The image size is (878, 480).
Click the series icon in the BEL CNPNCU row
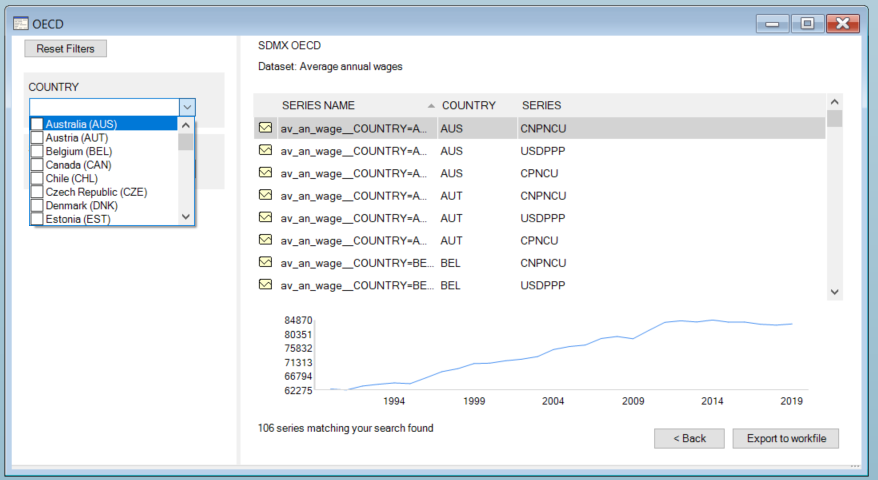click(x=265, y=262)
